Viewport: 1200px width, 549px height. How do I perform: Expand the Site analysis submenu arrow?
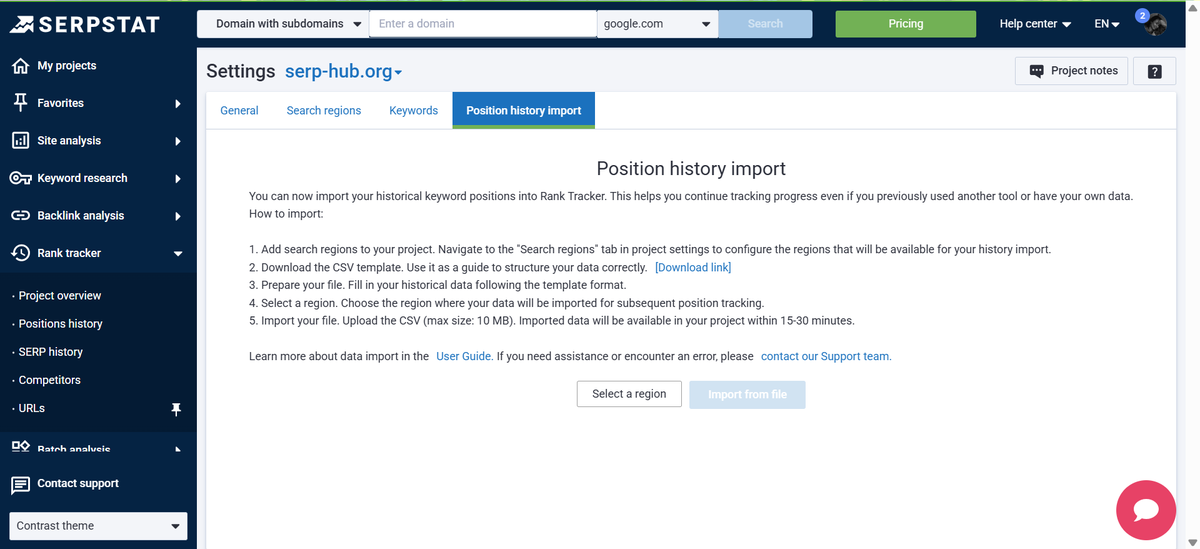click(x=177, y=141)
